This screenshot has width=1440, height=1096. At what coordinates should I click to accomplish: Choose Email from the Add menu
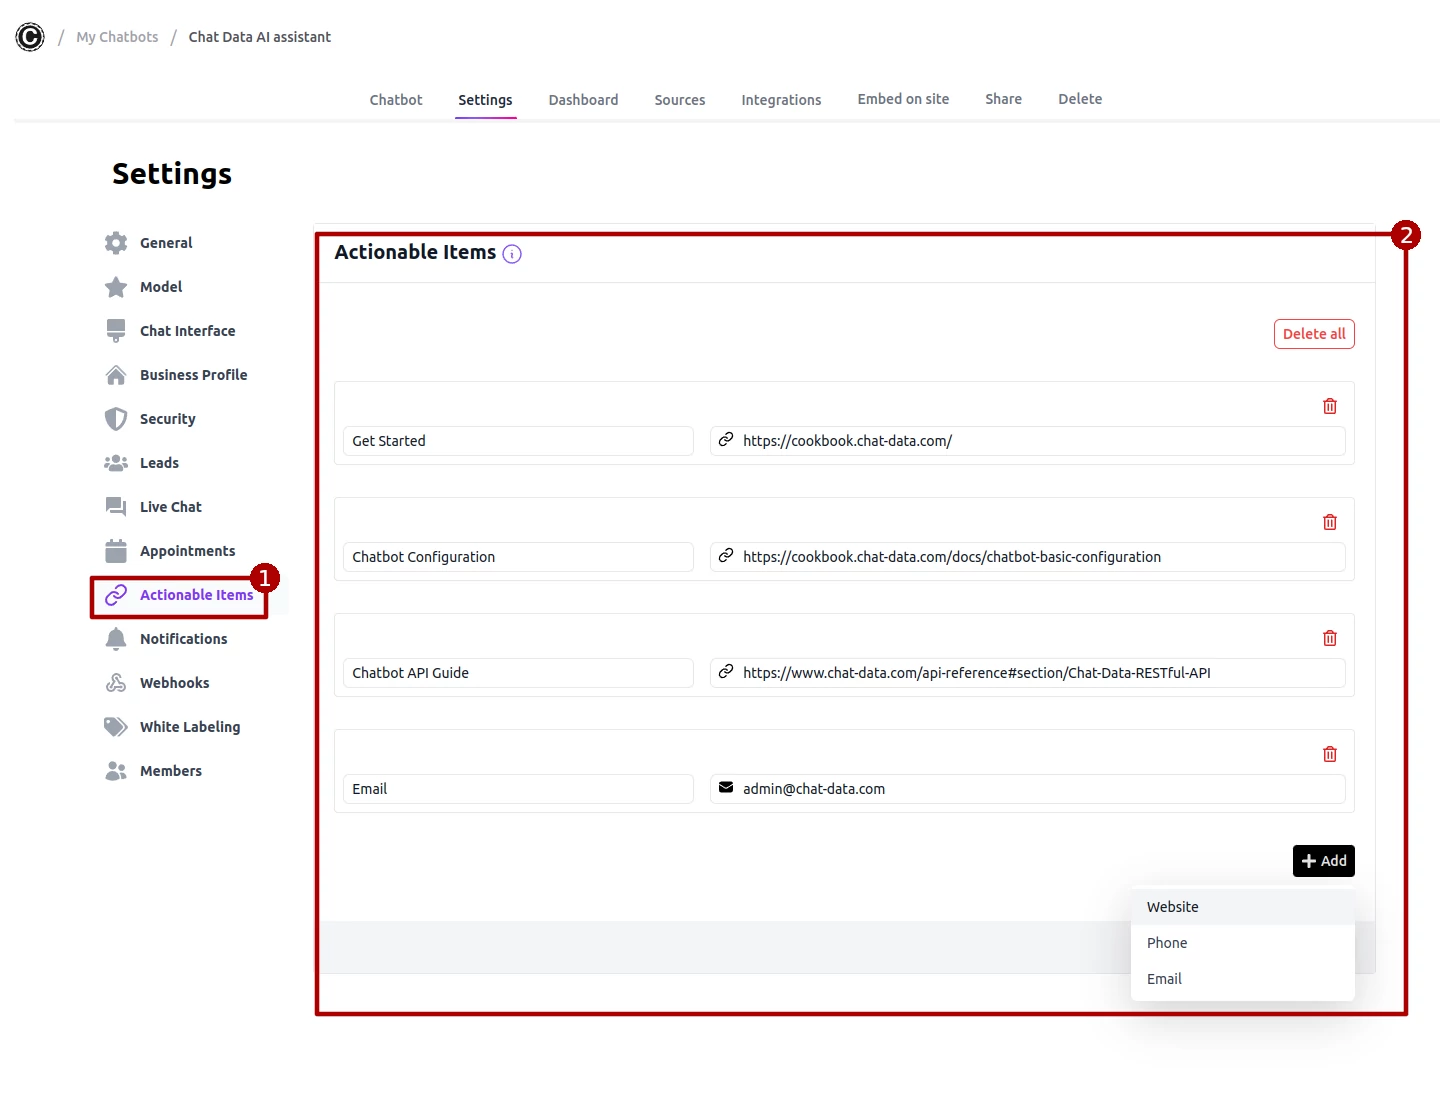pyautogui.click(x=1243, y=979)
